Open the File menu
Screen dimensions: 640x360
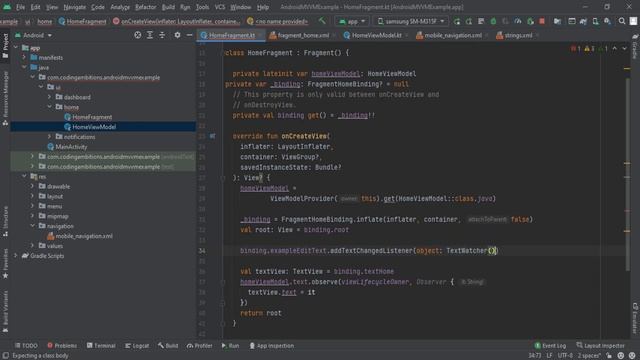pos(20,7)
